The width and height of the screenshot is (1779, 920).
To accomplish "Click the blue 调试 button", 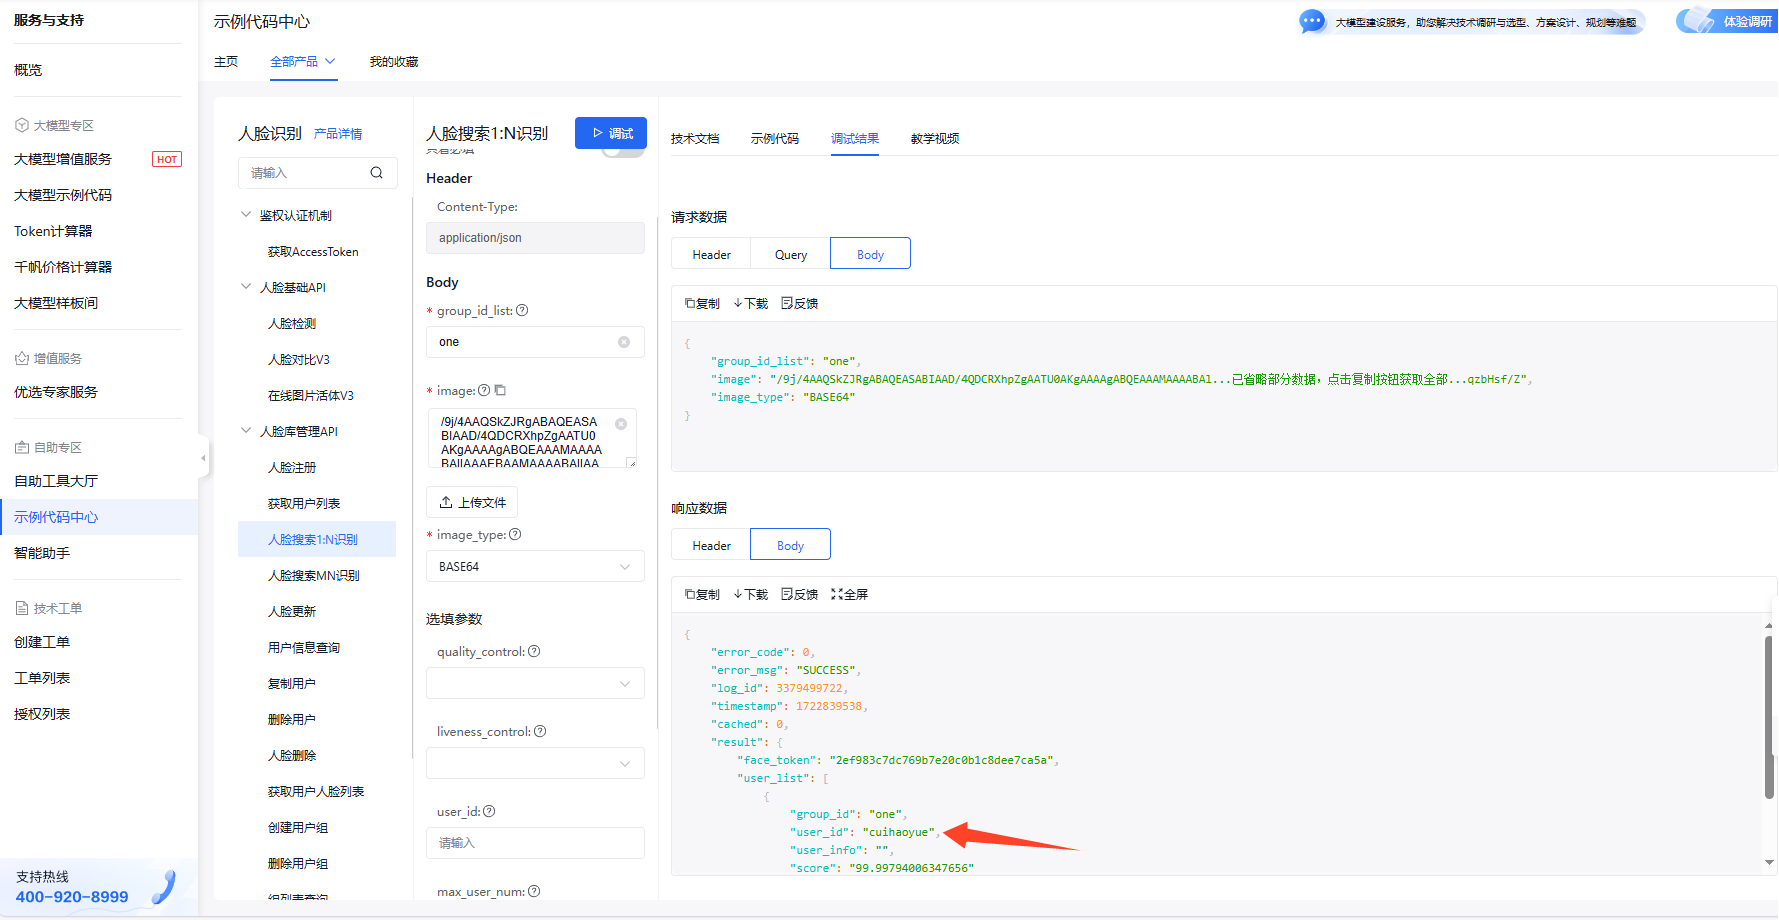I will click(x=611, y=133).
